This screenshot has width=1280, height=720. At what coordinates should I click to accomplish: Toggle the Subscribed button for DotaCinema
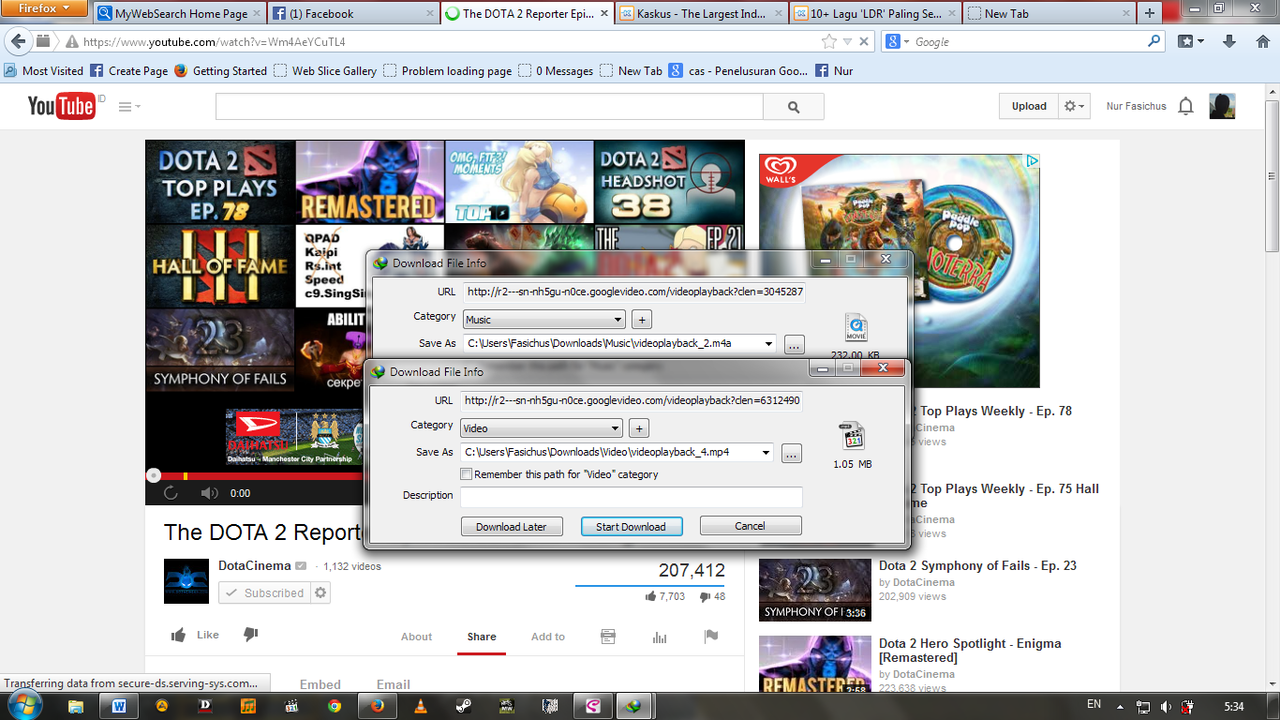[x=265, y=593]
